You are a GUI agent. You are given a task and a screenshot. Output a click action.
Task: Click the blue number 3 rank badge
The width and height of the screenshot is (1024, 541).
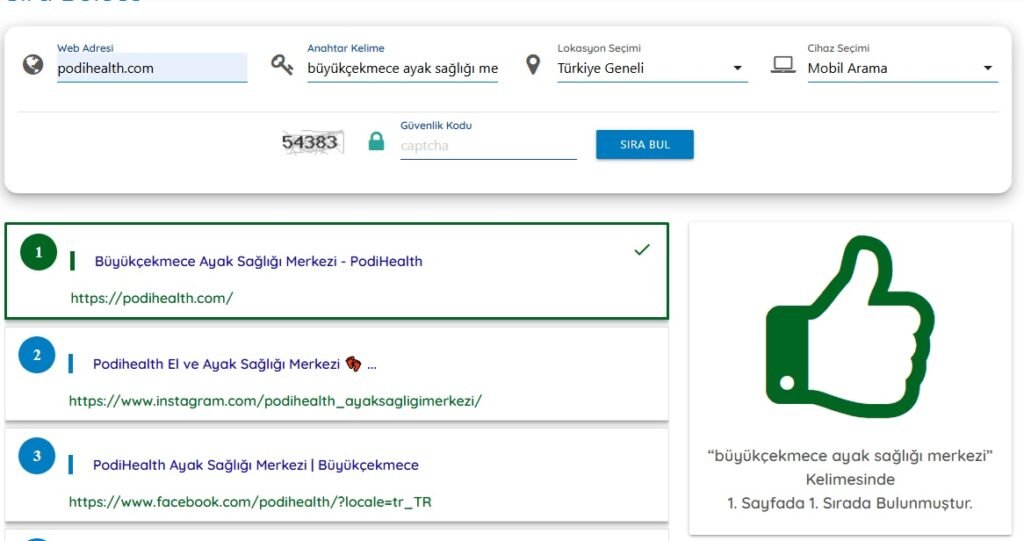[x=37, y=456]
